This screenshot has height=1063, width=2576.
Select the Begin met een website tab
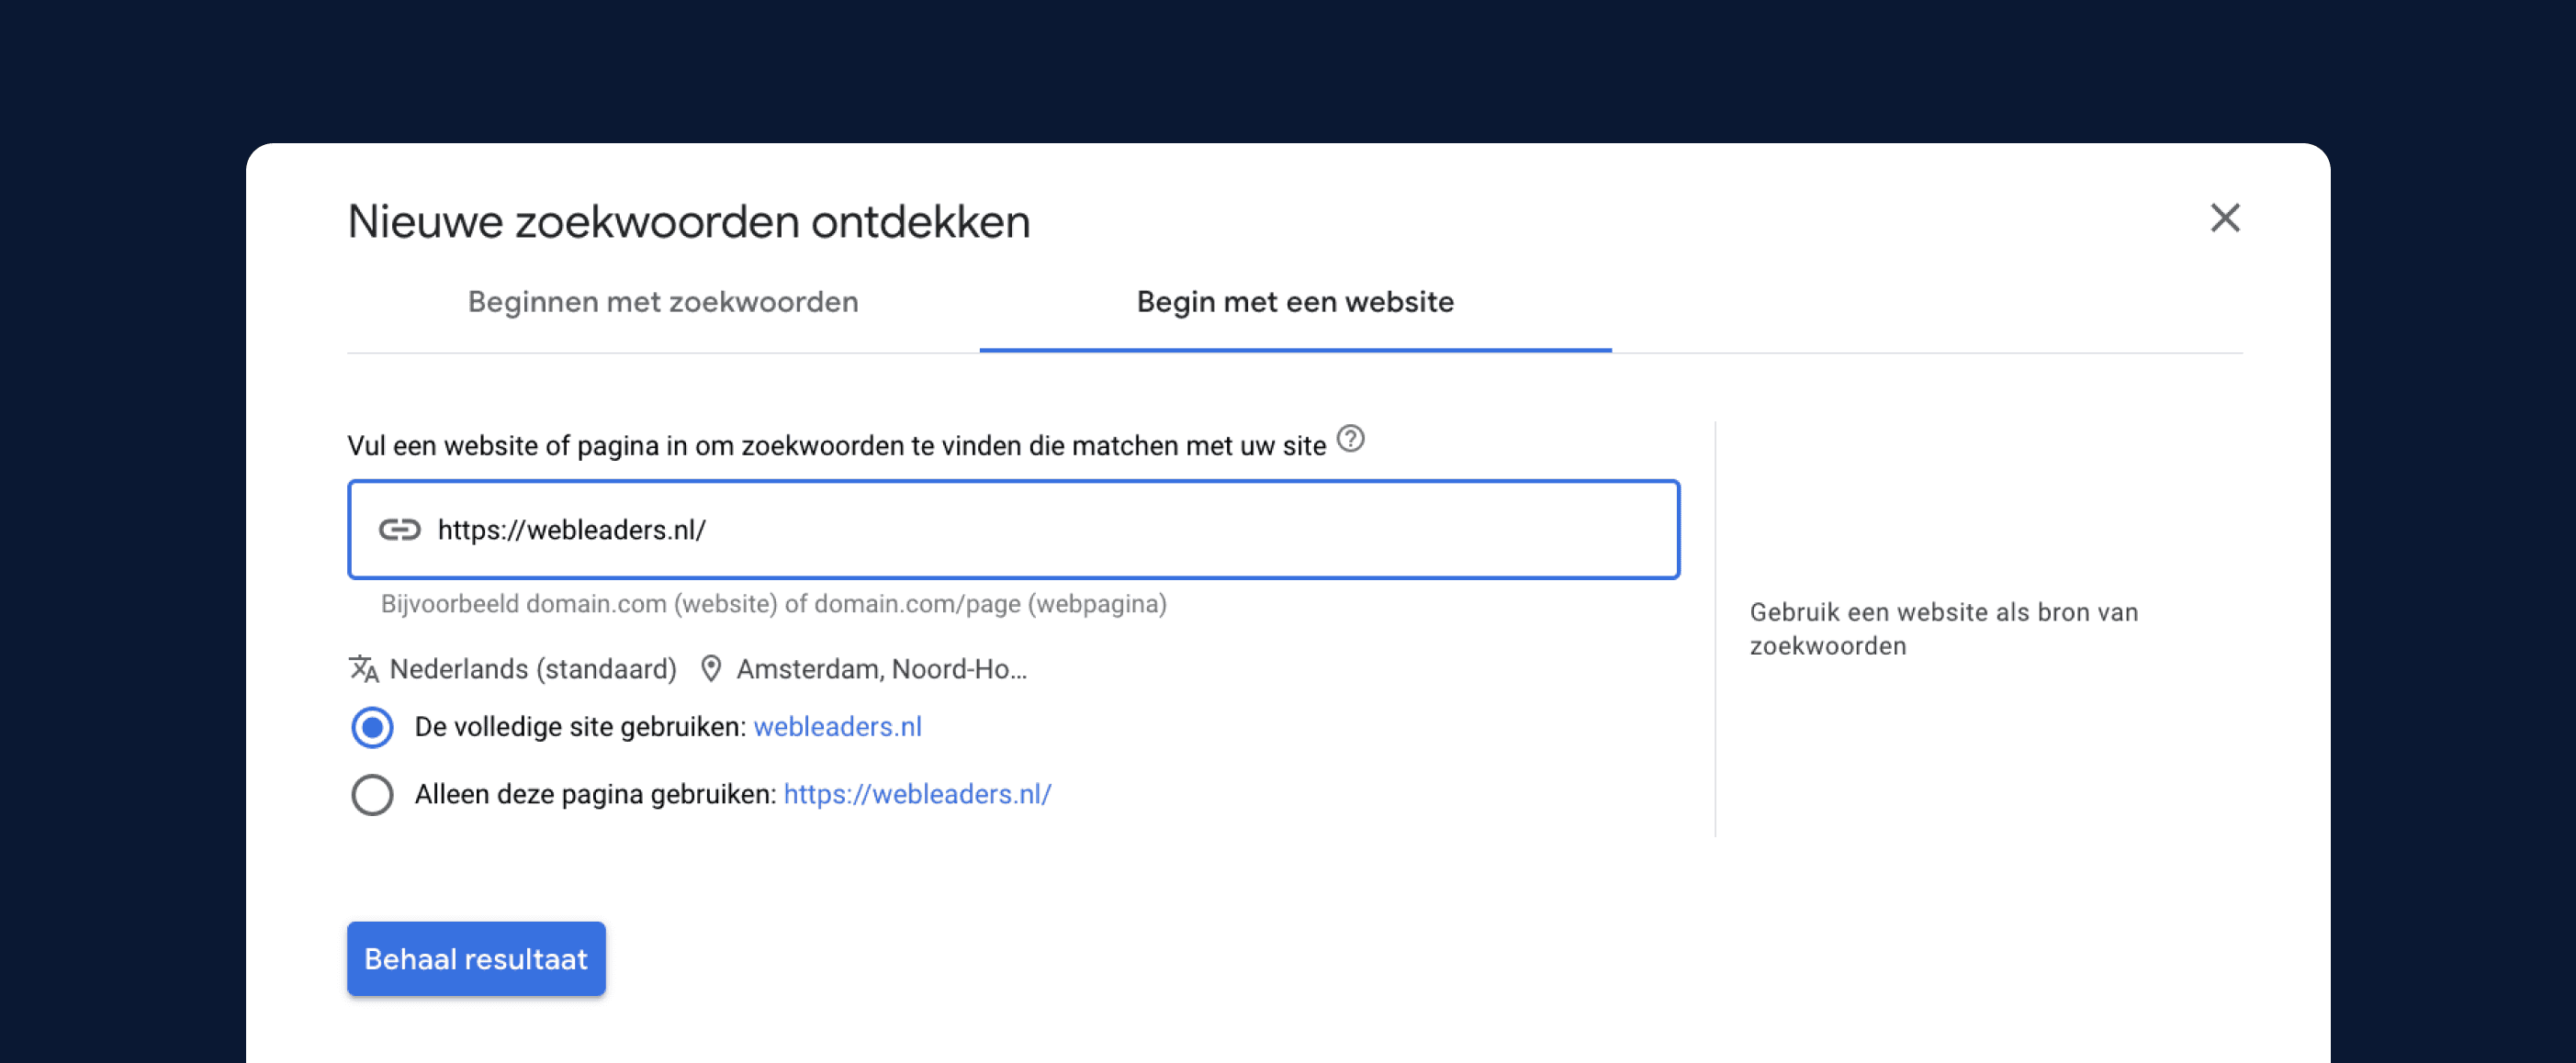click(1295, 302)
